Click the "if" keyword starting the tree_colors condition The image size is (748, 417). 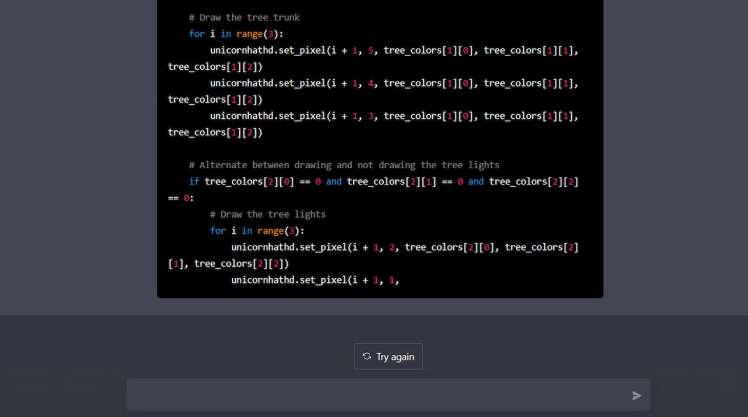pyautogui.click(x=194, y=181)
